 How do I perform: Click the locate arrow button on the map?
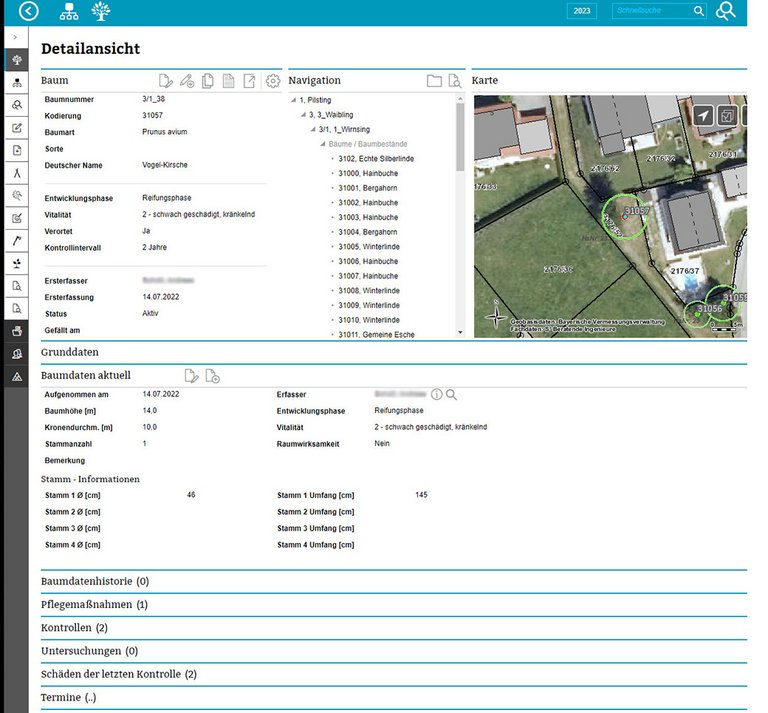tap(703, 116)
